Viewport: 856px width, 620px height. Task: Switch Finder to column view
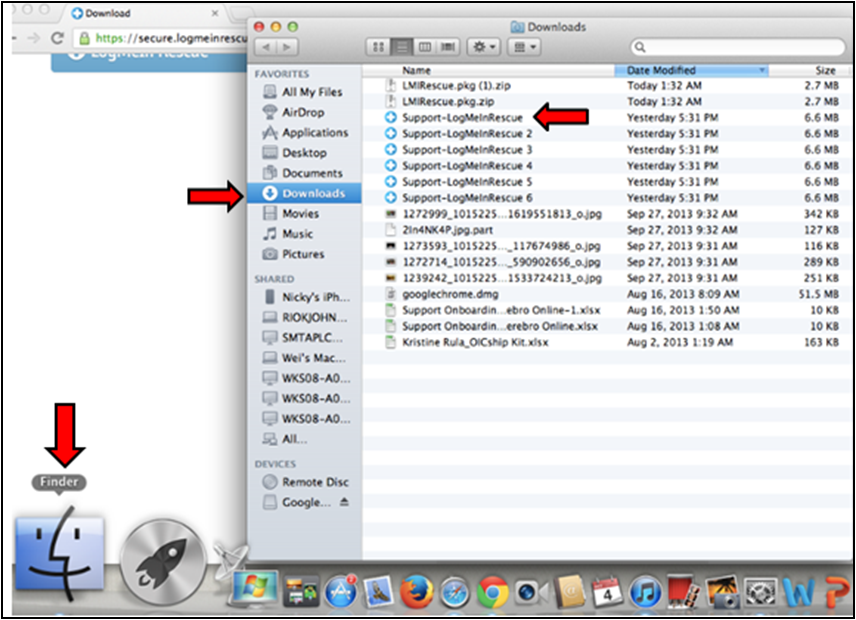click(x=425, y=47)
